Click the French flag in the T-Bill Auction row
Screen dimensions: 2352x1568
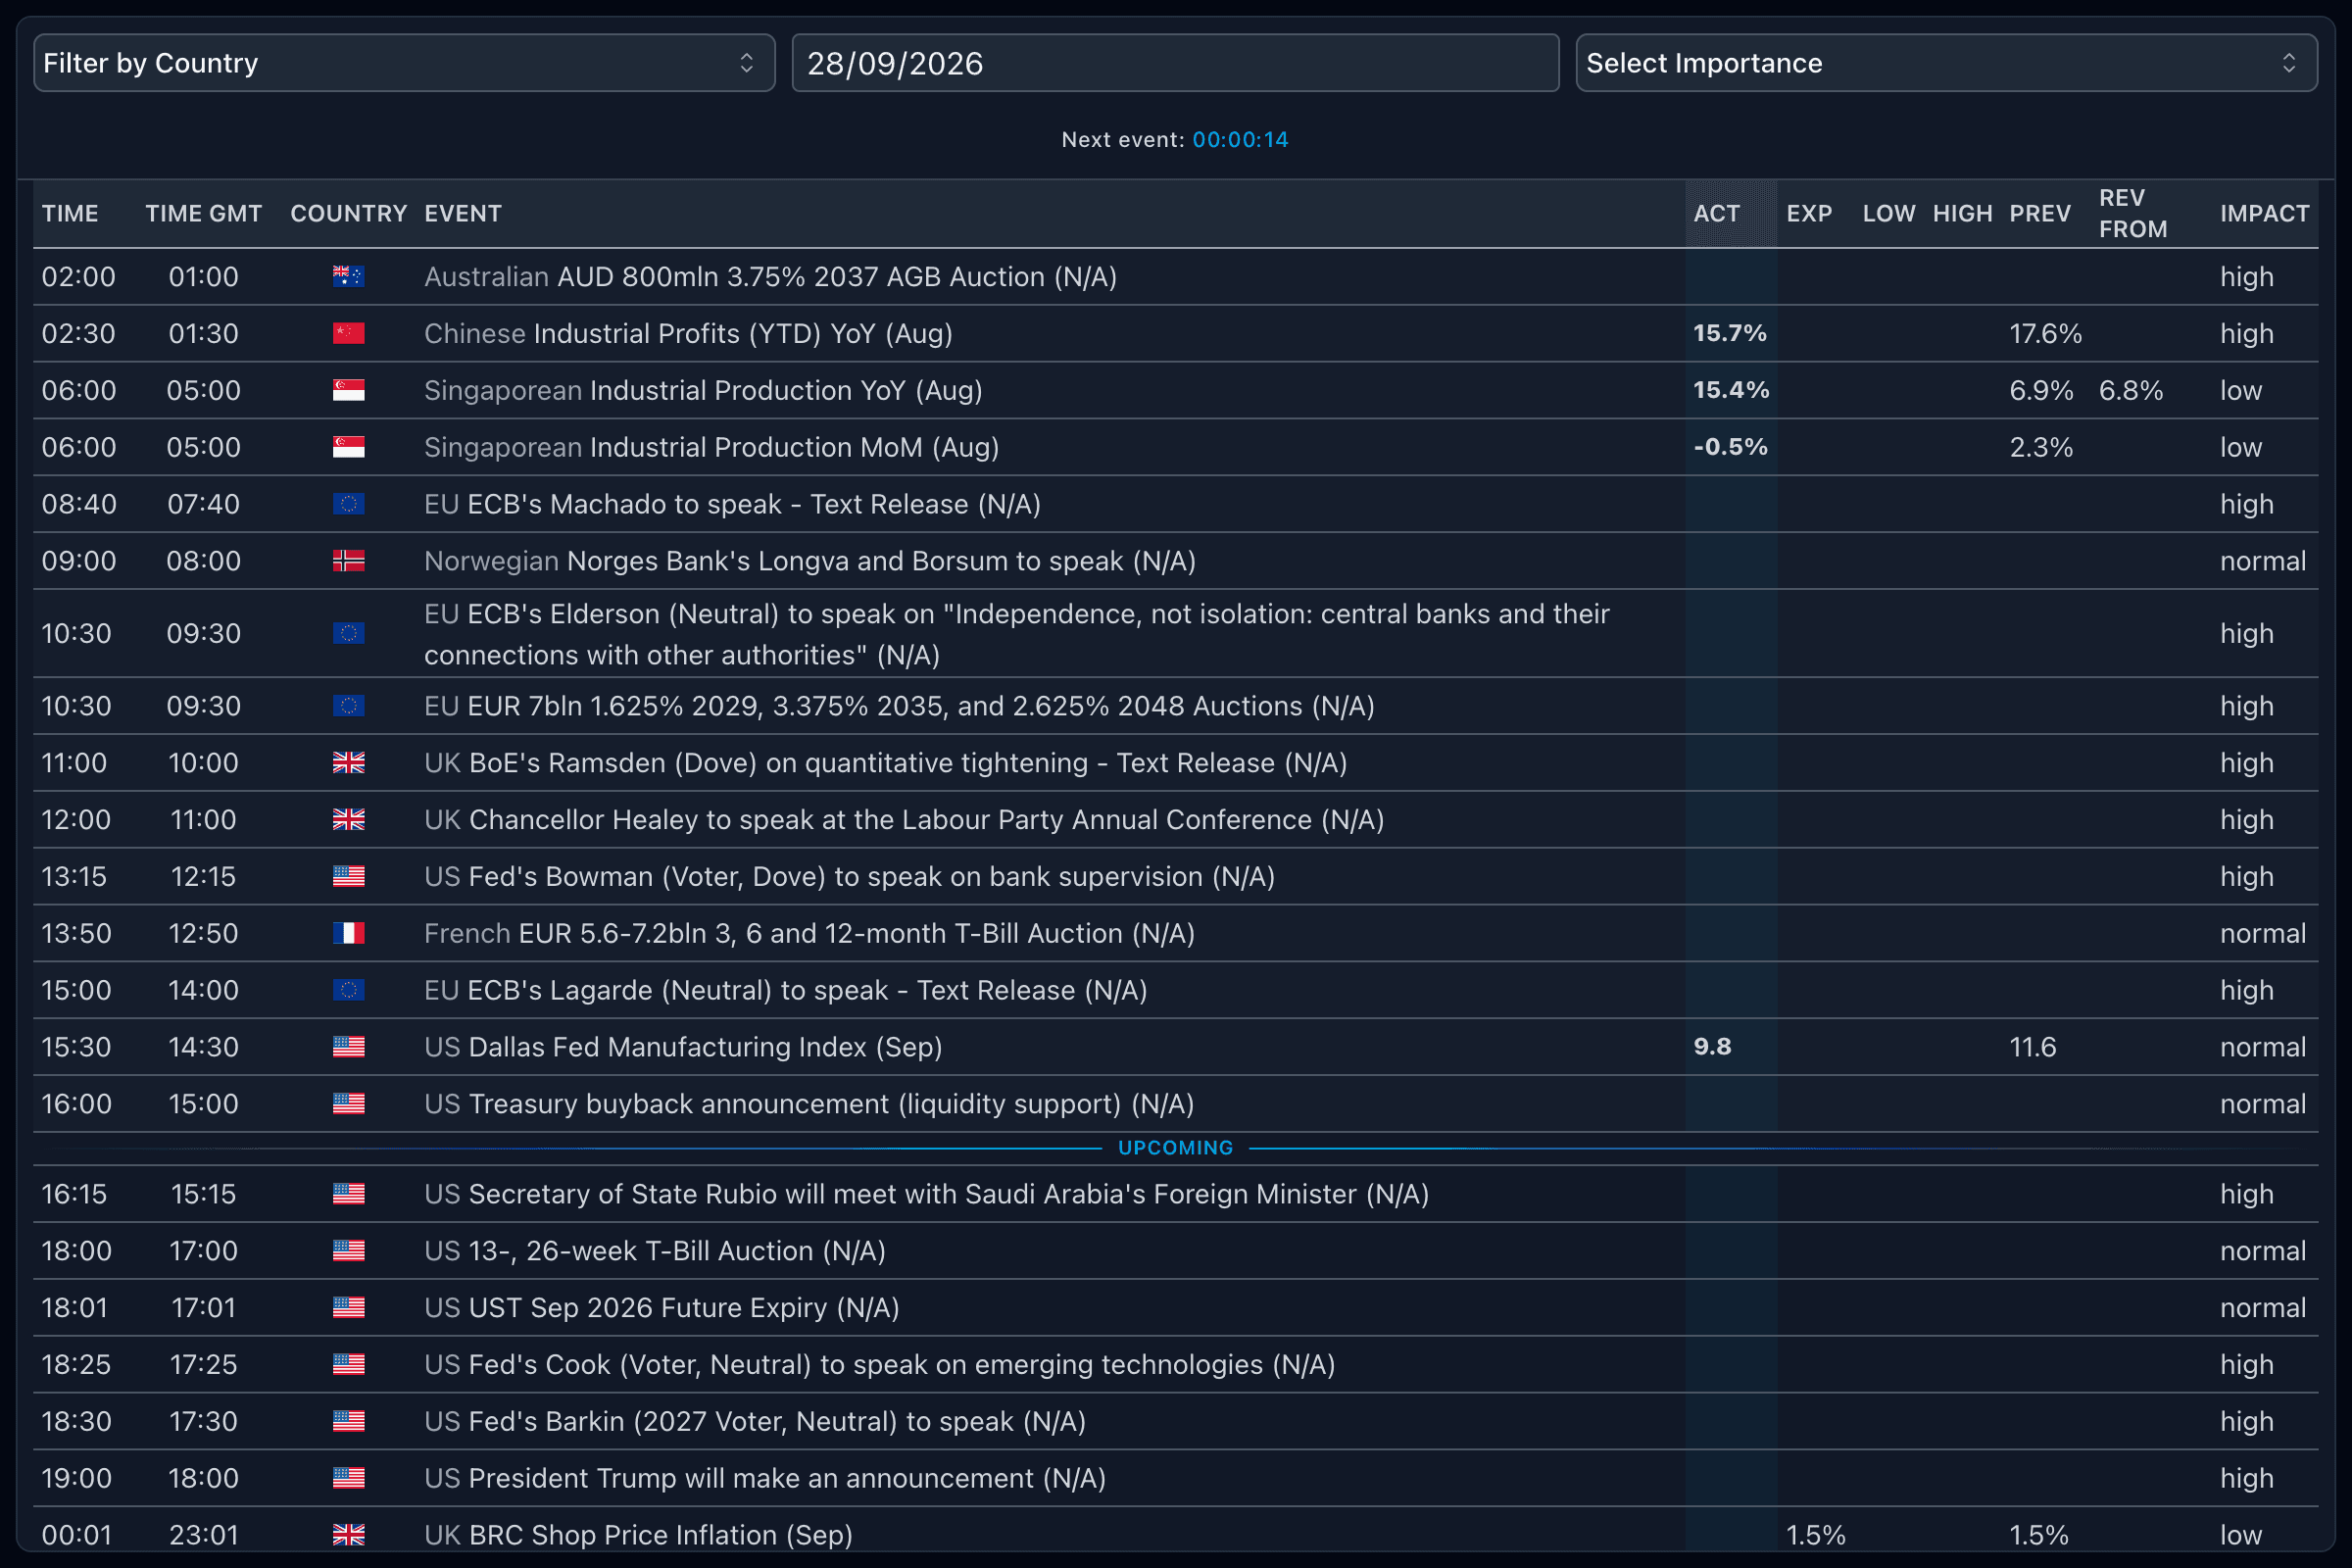(x=348, y=934)
